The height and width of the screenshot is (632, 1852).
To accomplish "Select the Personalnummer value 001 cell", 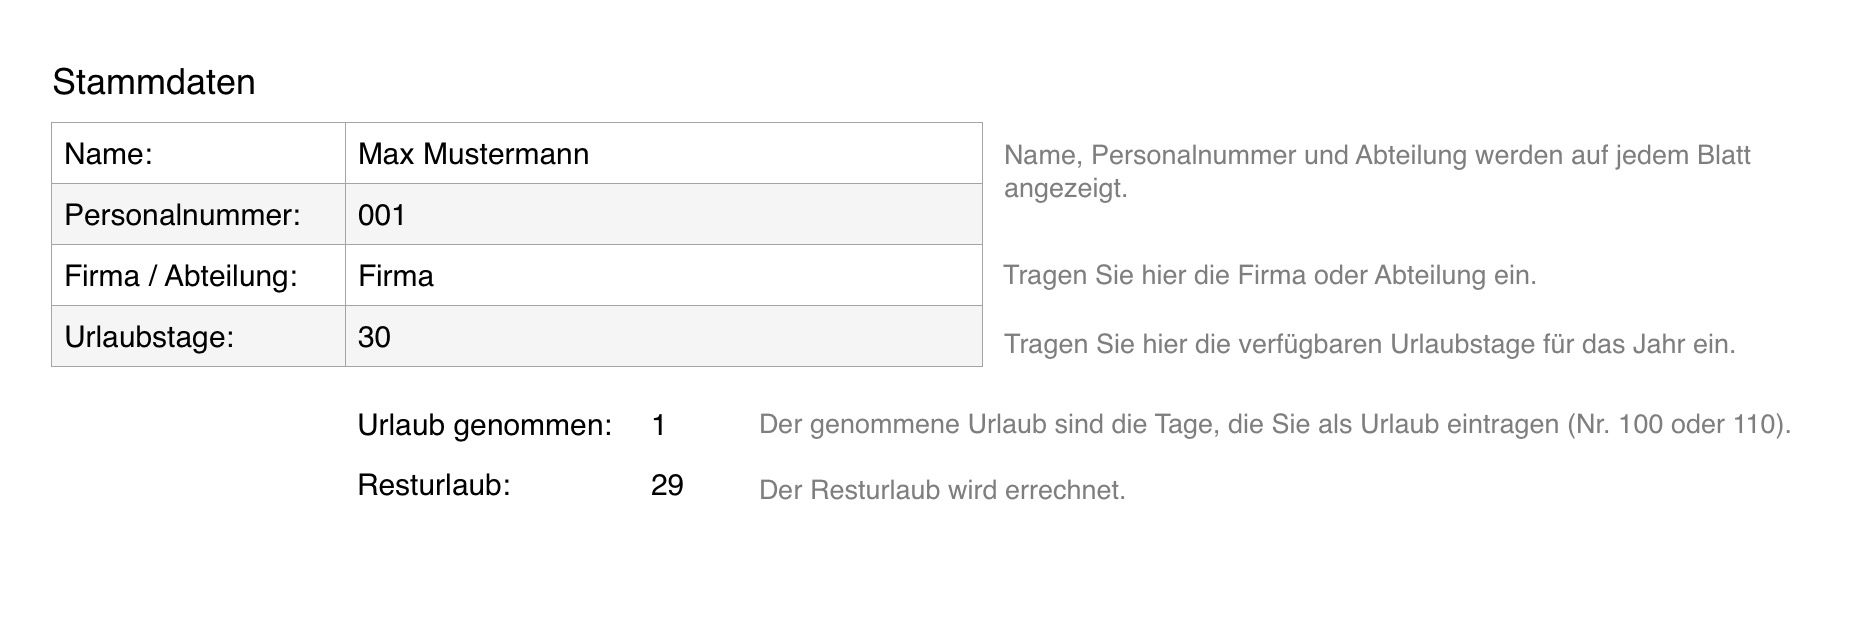I will coord(662,215).
